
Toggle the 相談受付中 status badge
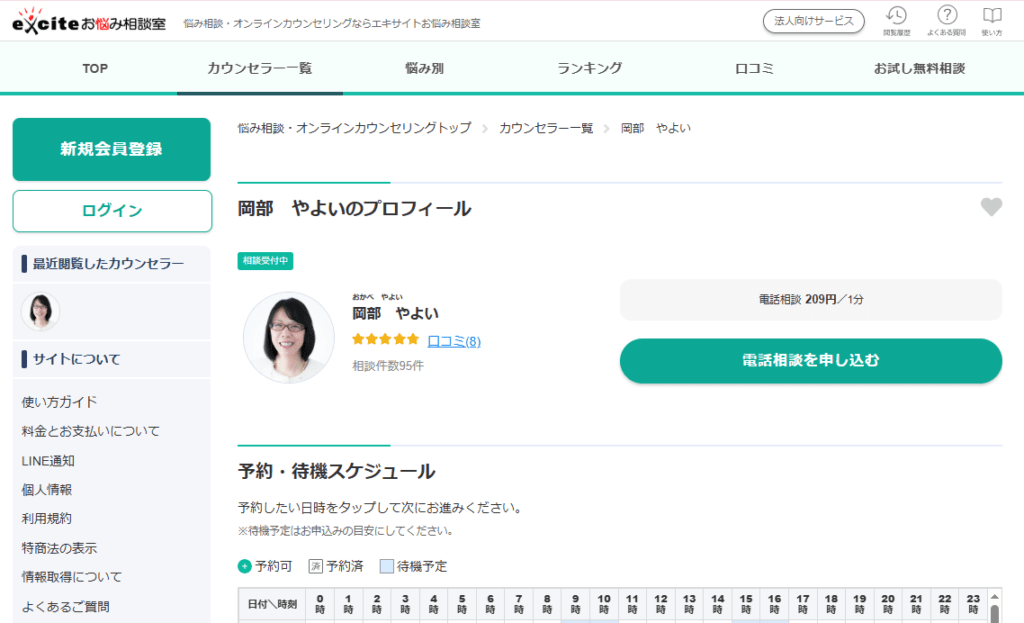point(264,259)
